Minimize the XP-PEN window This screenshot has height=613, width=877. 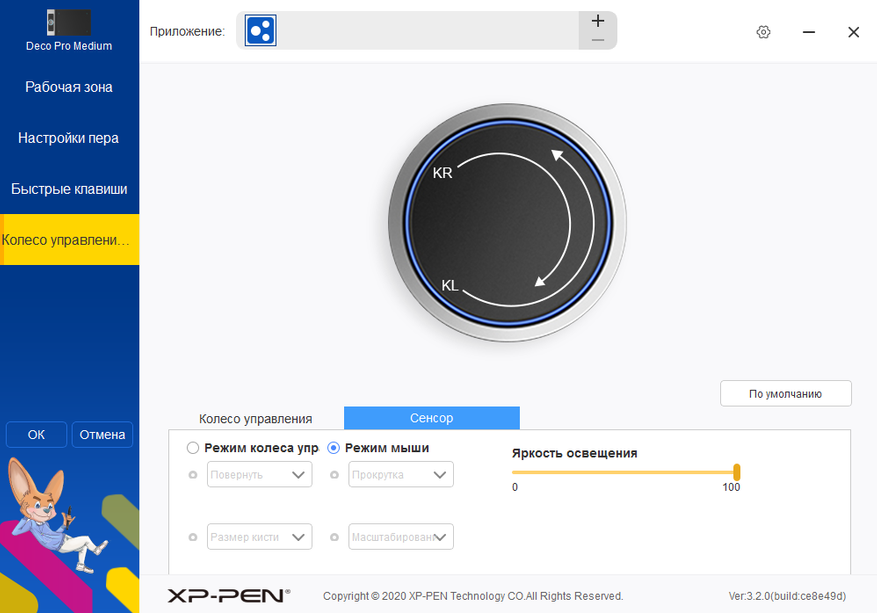tap(809, 32)
